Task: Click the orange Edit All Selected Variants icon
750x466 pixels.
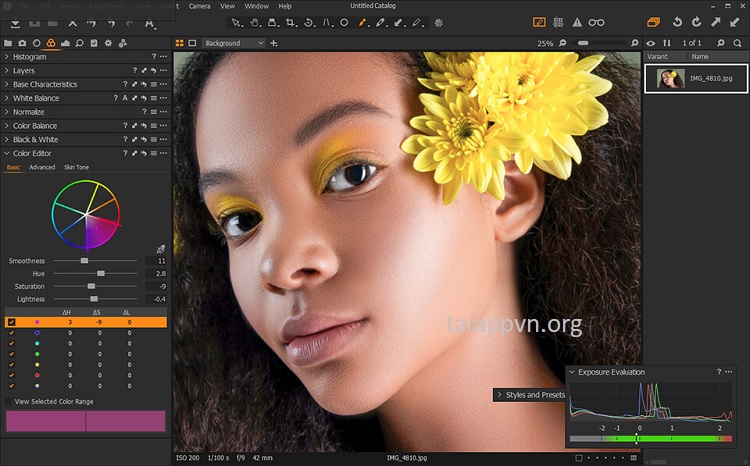Action: (x=653, y=22)
